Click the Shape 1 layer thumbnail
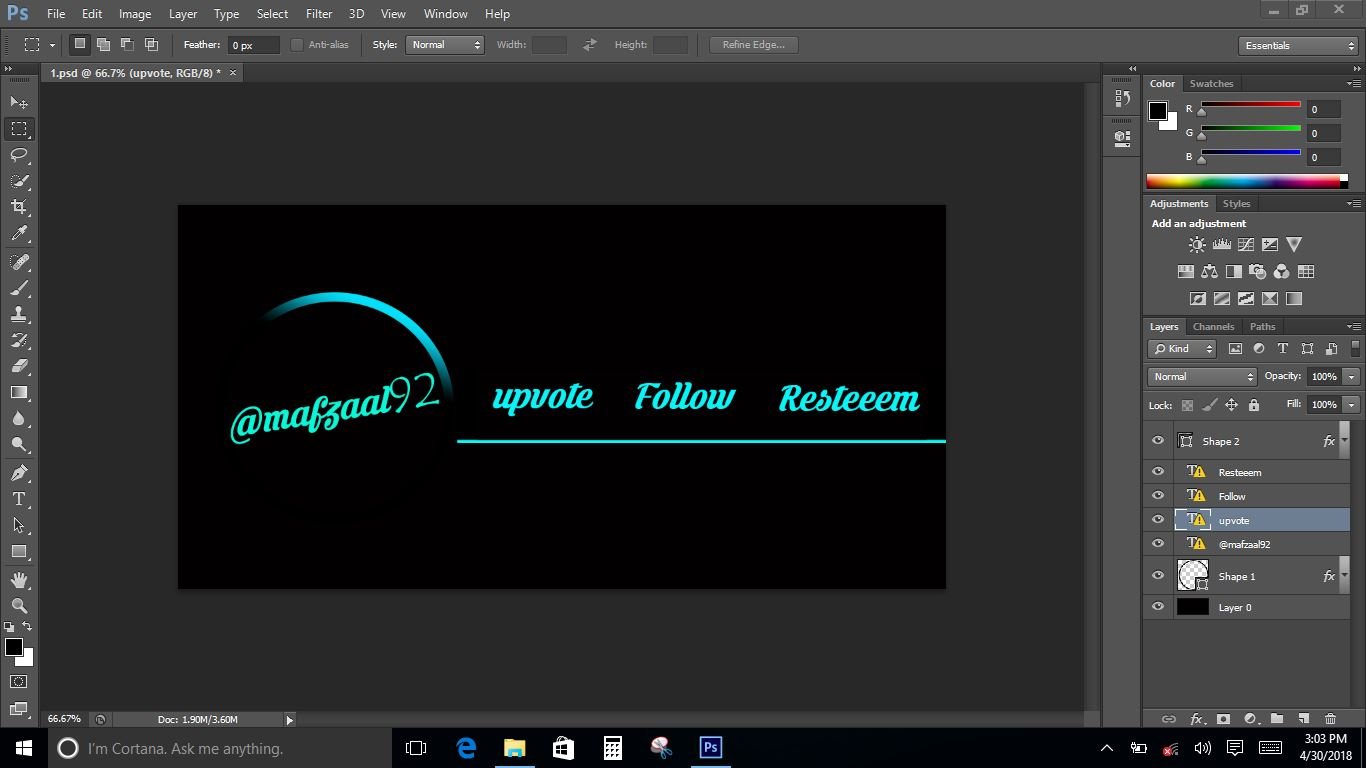Viewport: 1366px width, 768px height. coord(1193,575)
